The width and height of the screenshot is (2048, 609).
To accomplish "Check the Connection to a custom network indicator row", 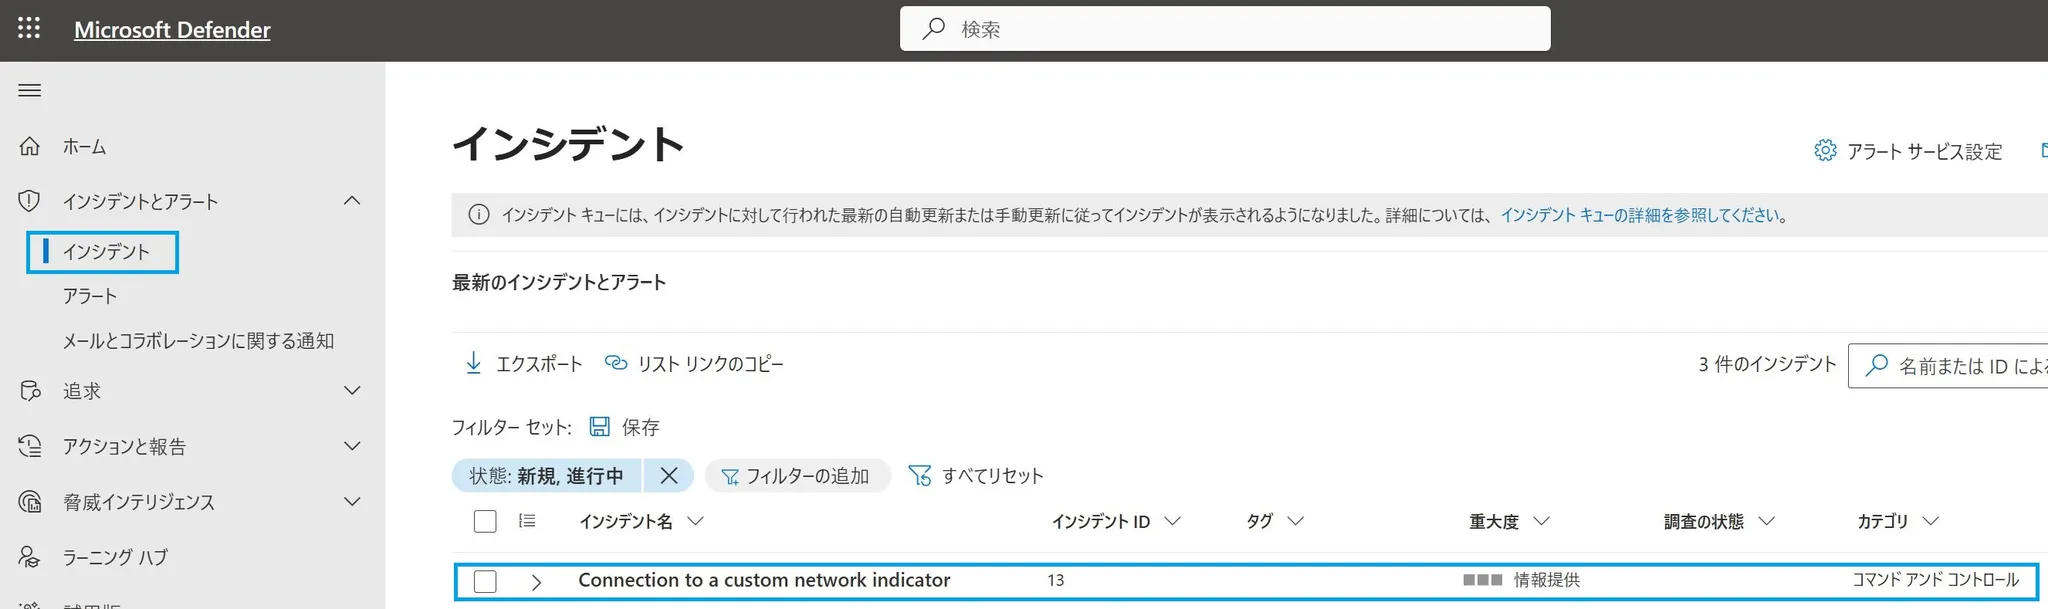I will pyautogui.click(x=485, y=582).
